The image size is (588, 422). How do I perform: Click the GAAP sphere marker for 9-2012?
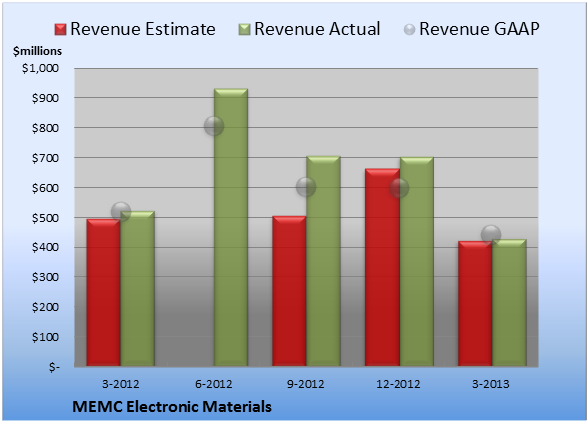coord(306,187)
